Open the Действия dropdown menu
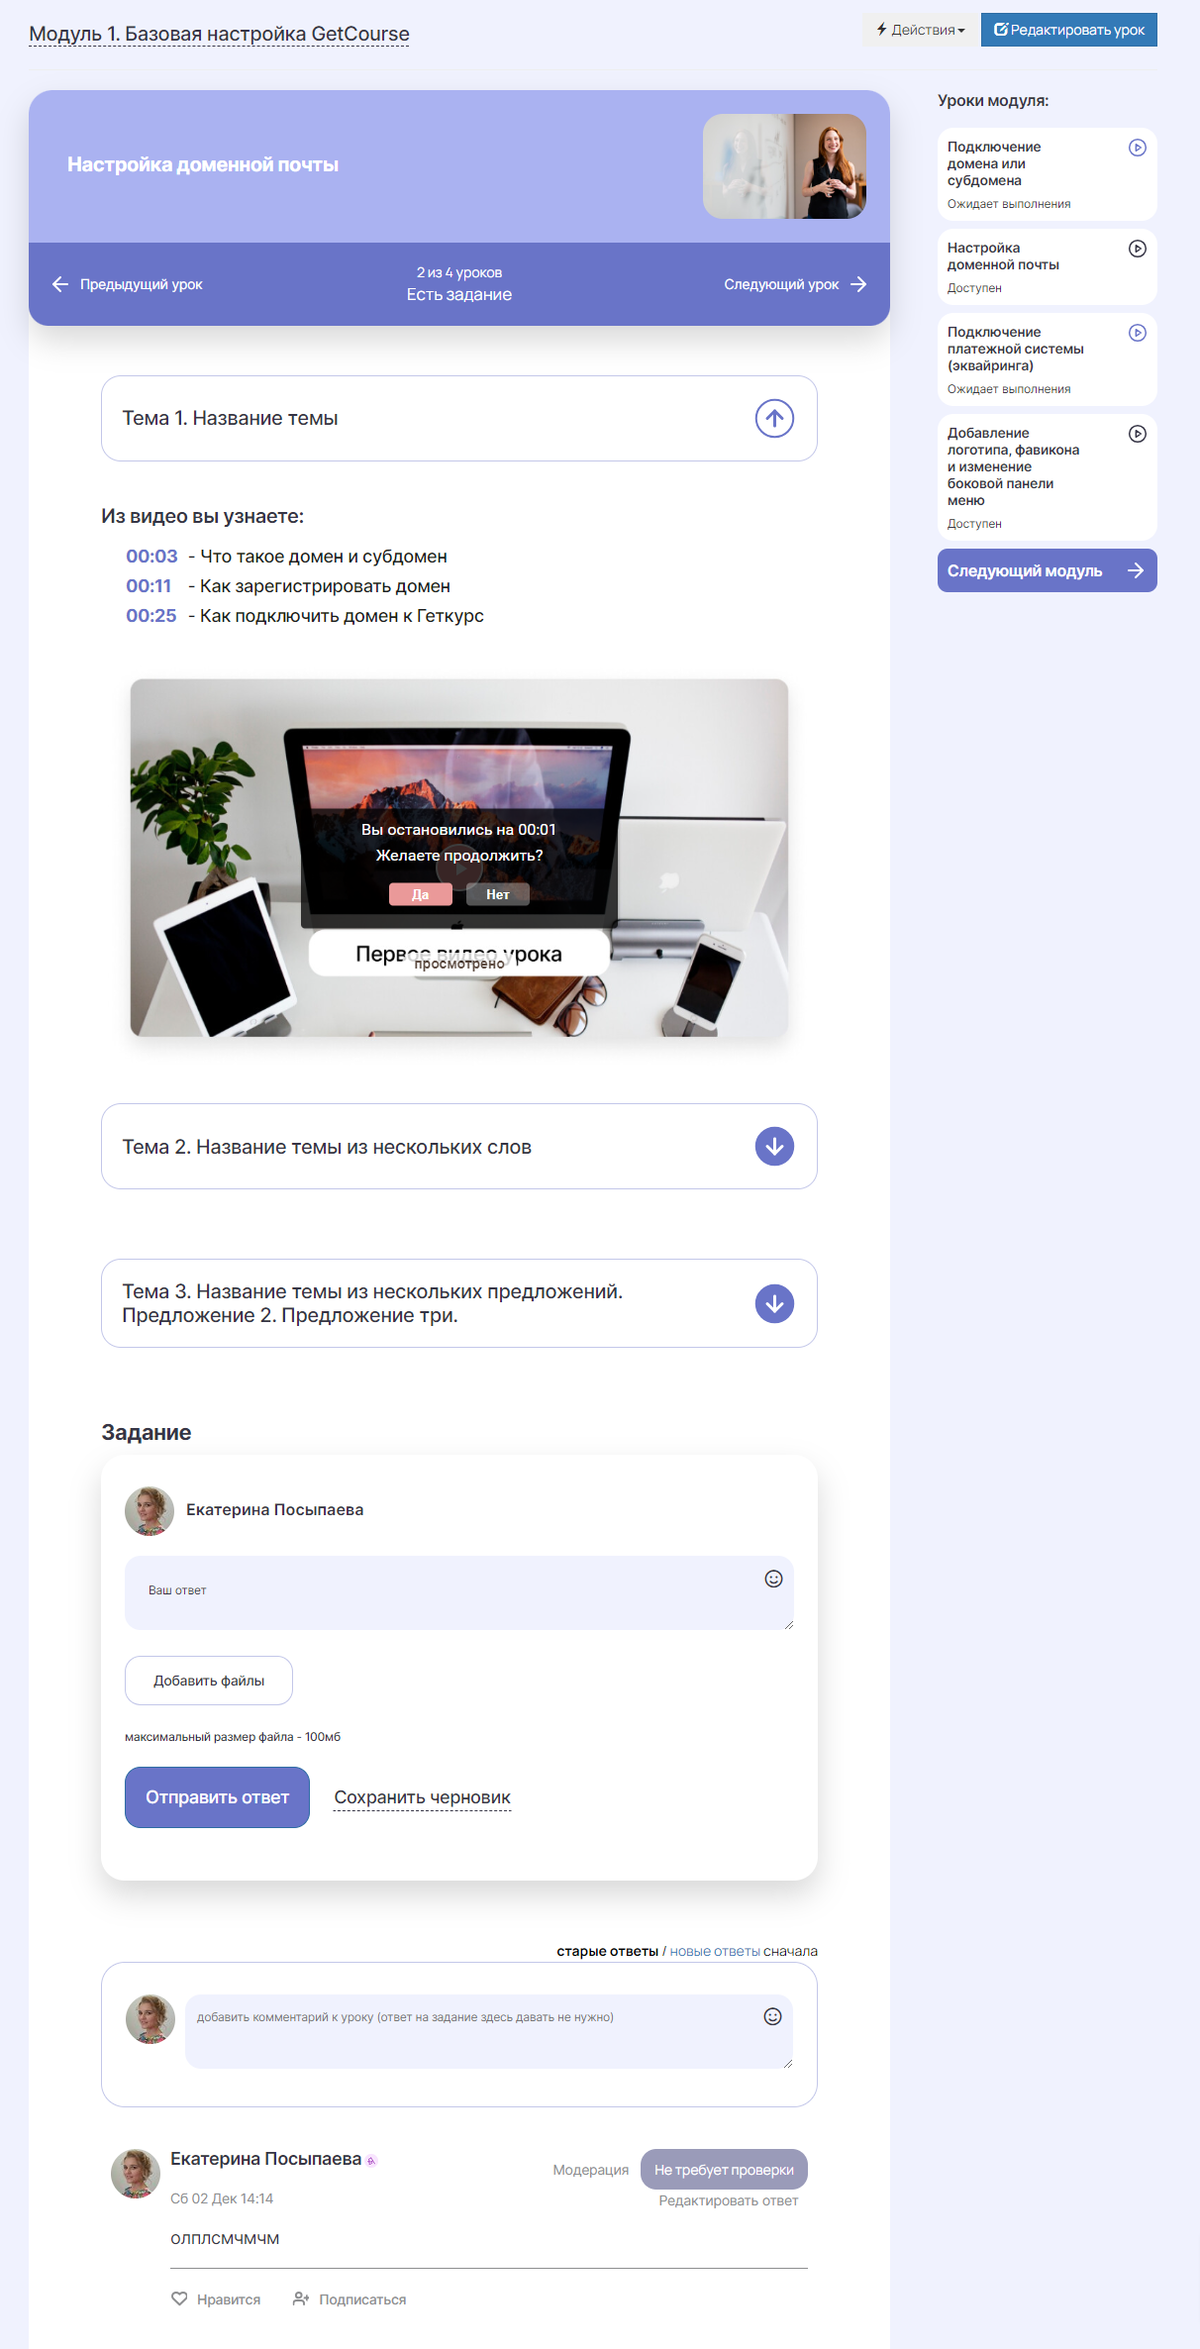The image size is (1200, 2349). [920, 30]
